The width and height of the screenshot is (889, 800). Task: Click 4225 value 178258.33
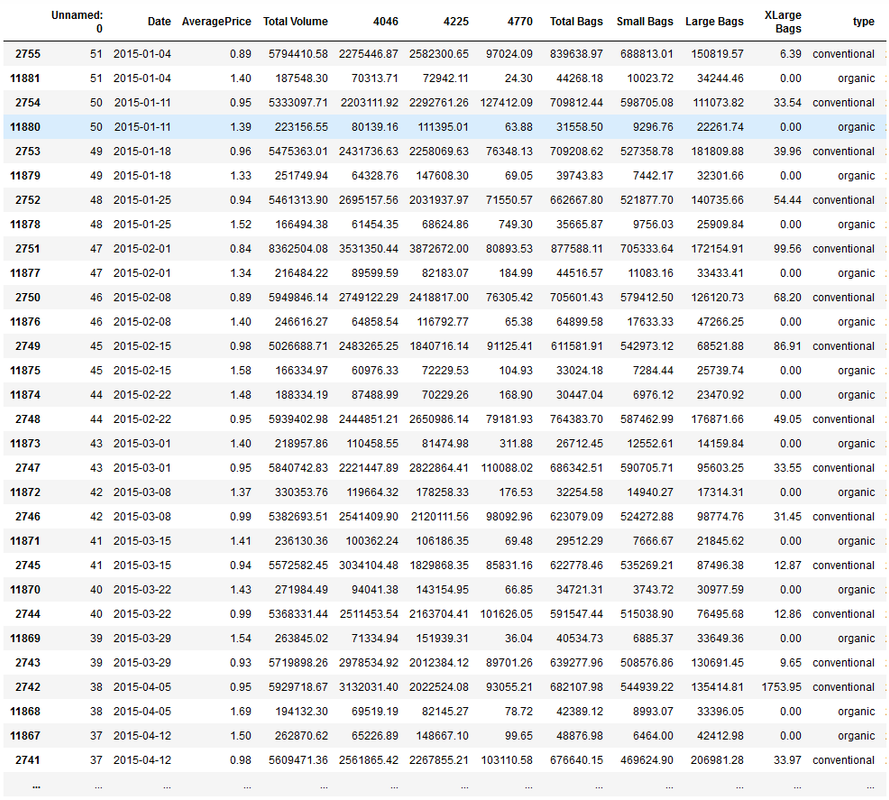[x=442, y=493]
